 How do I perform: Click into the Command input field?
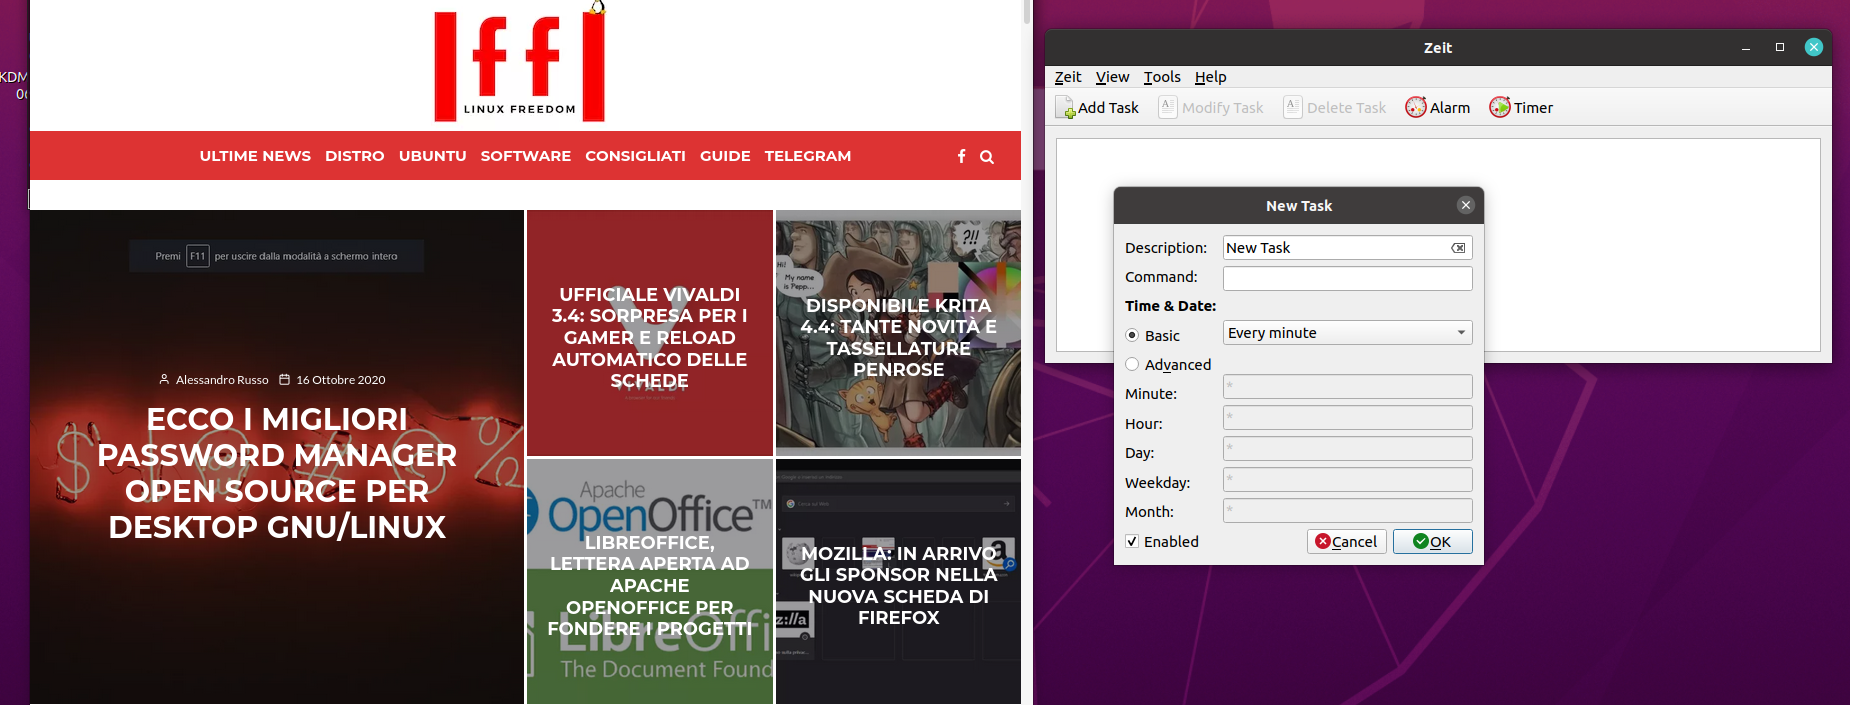click(x=1347, y=278)
